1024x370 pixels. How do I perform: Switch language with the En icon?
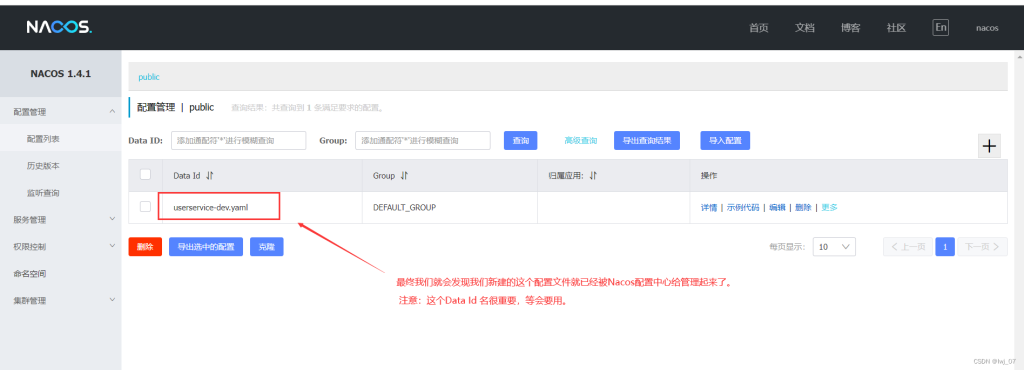click(x=940, y=27)
